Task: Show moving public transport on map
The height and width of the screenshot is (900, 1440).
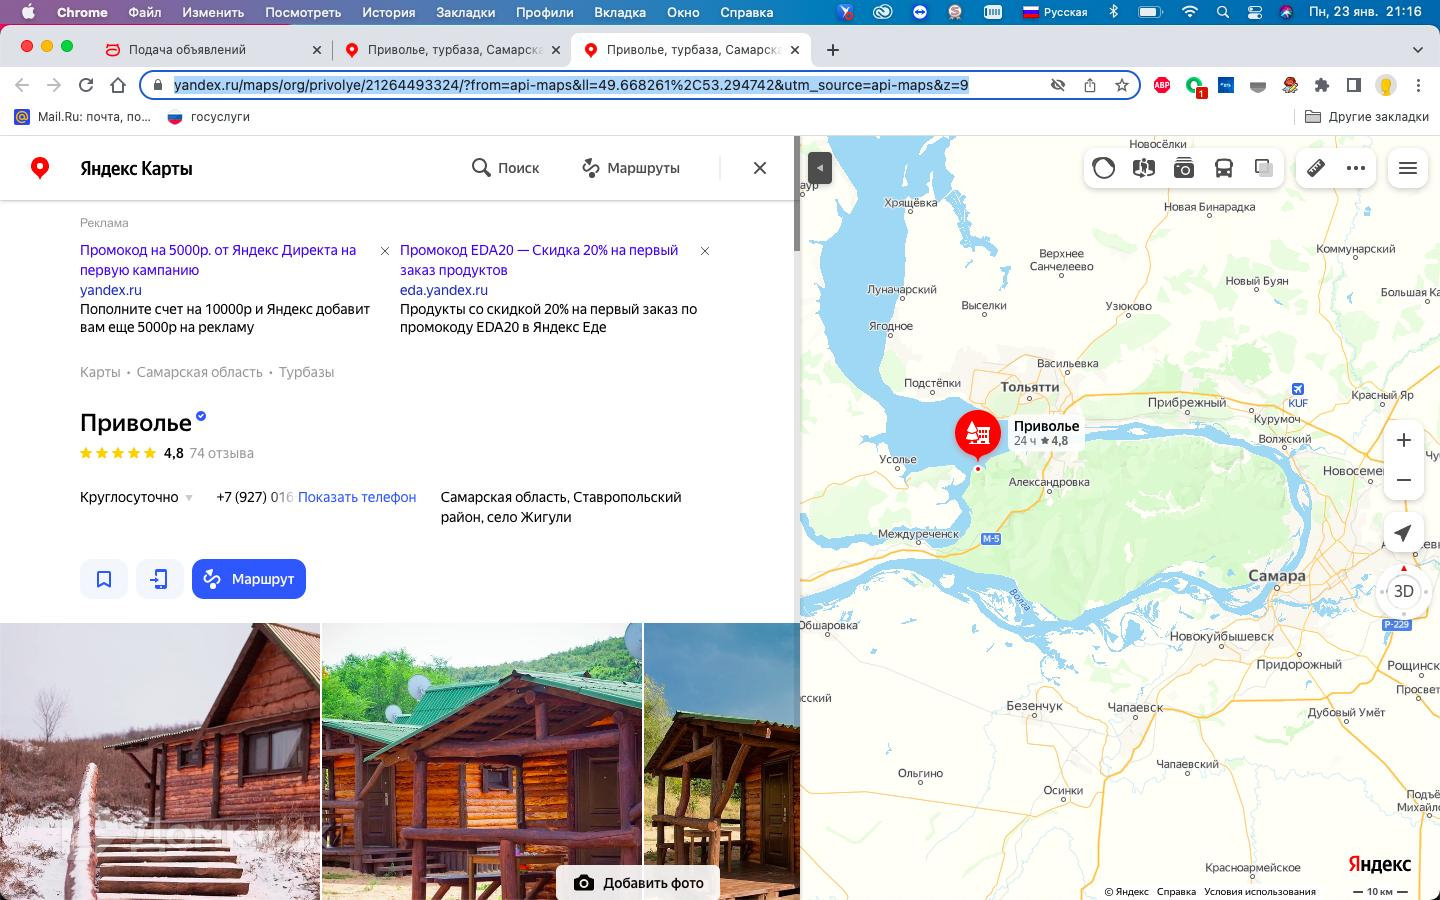Action: [x=1224, y=168]
